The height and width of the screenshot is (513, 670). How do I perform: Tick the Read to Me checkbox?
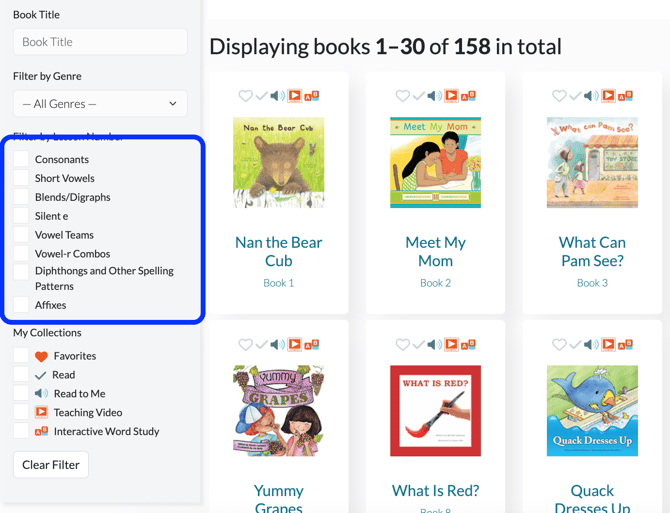click(x=21, y=393)
